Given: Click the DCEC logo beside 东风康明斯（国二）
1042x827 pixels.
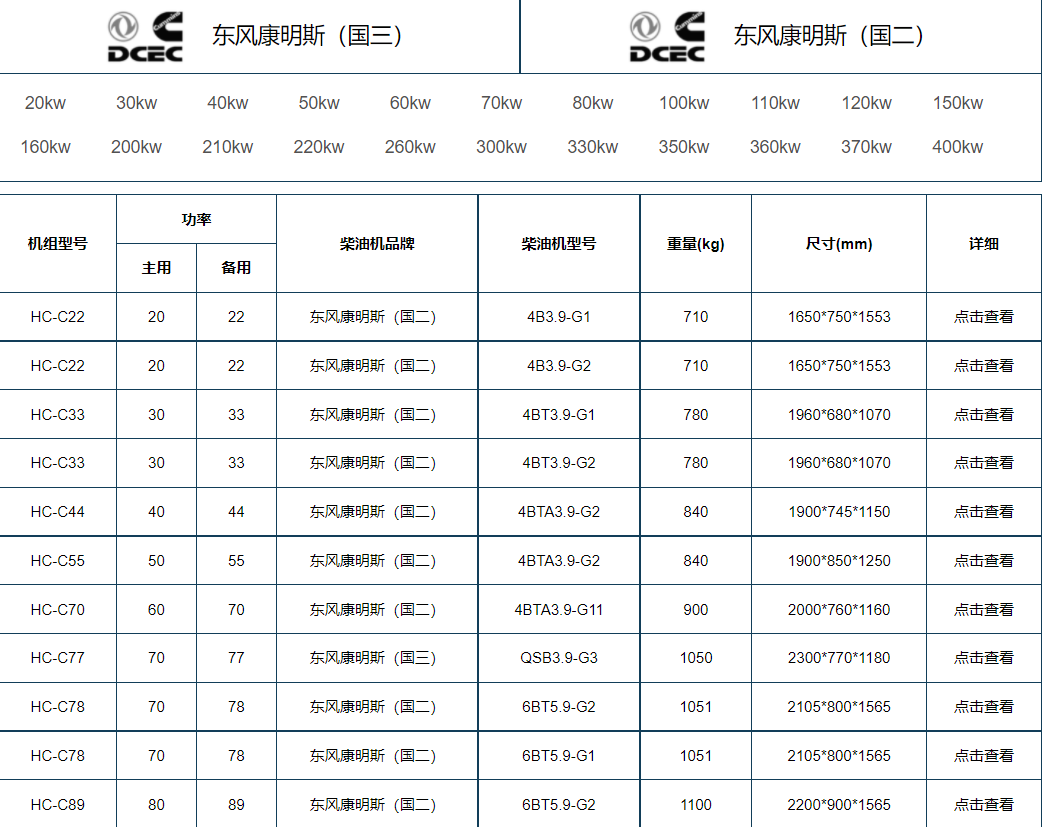Looking at the screenshot, I should pyautogui.click(x=667, y=37).
